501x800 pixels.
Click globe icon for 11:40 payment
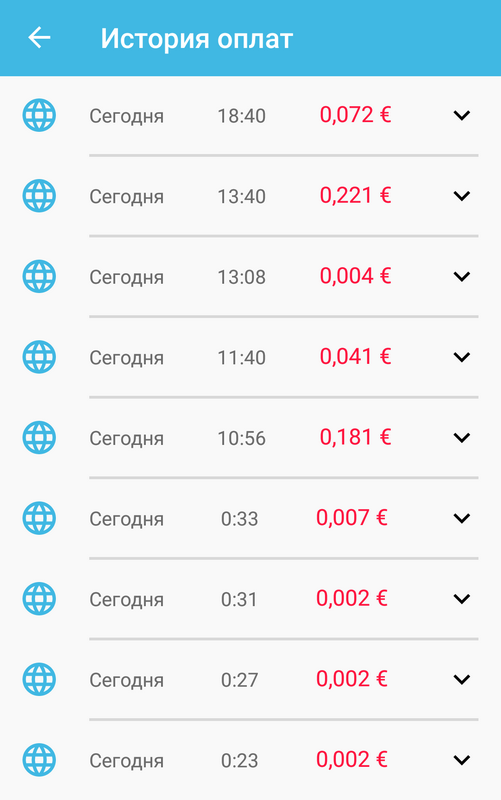39,357
